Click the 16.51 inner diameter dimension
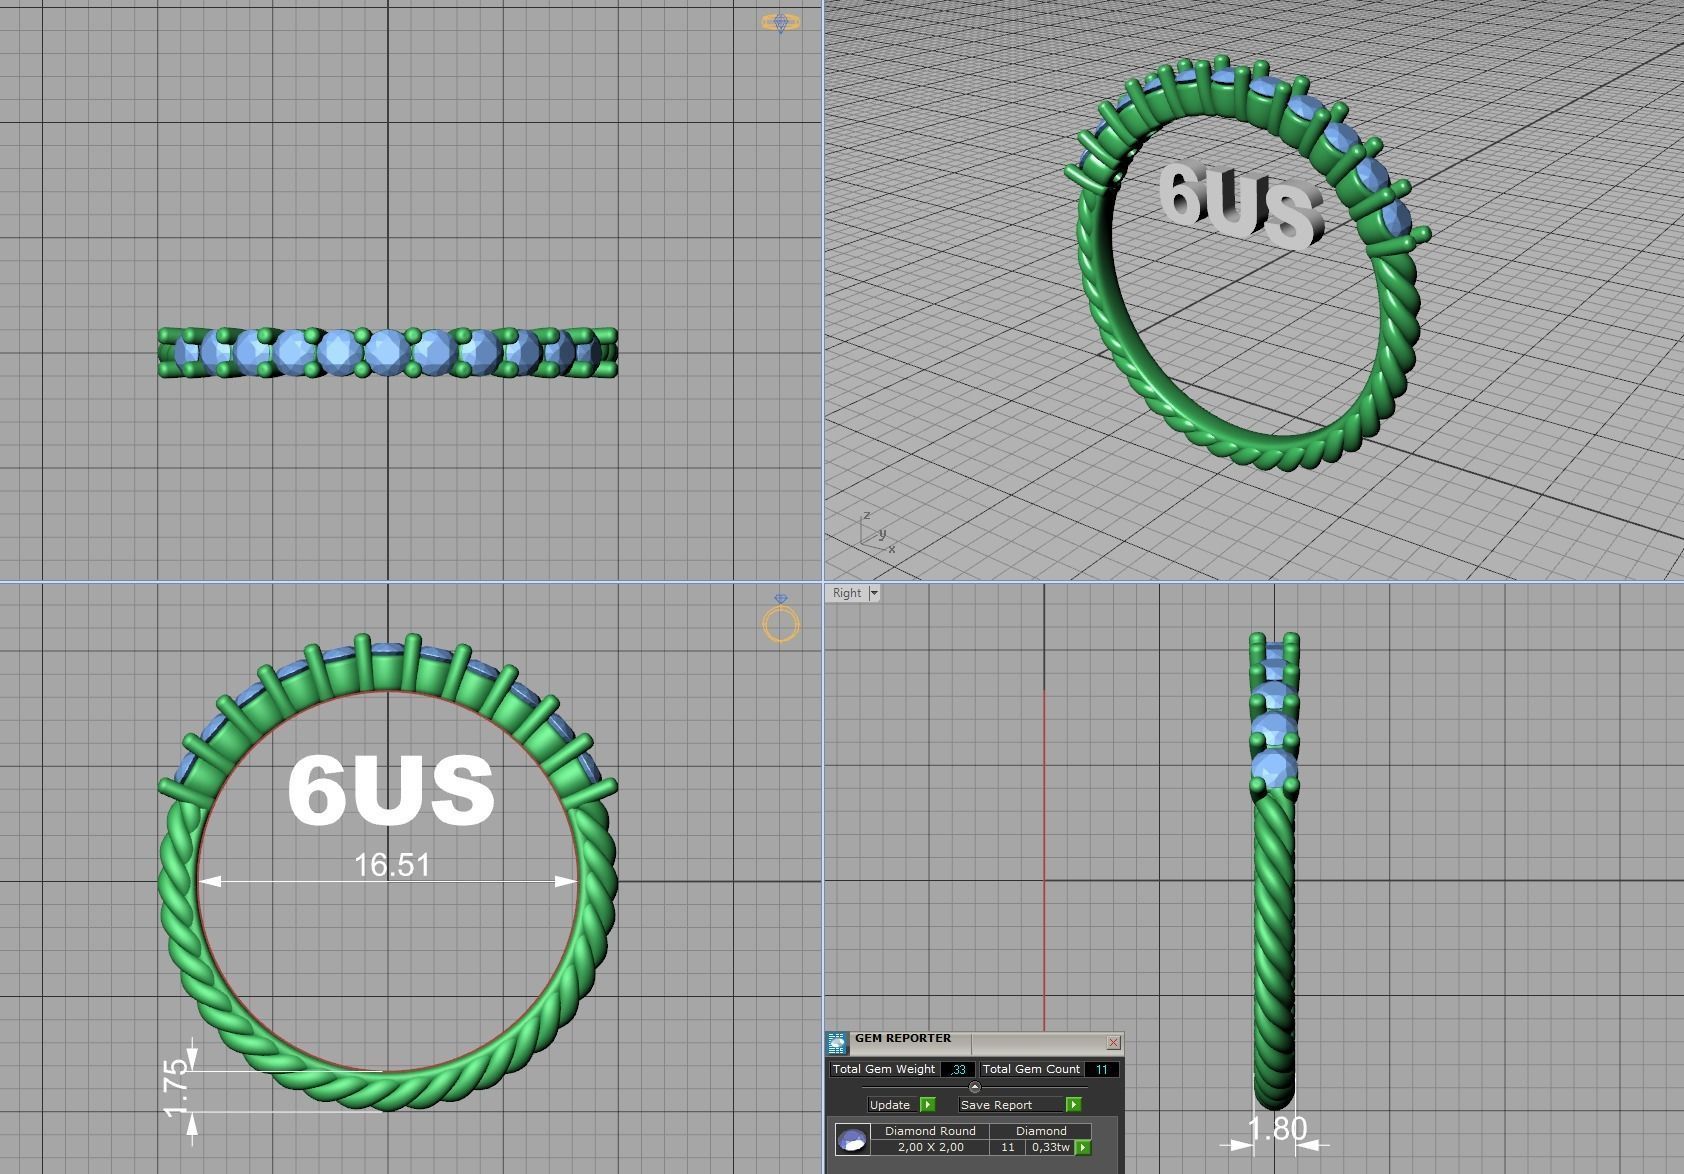Image resolution: width=1684 pixels, height=1174 pixels. tap(392, 865)
